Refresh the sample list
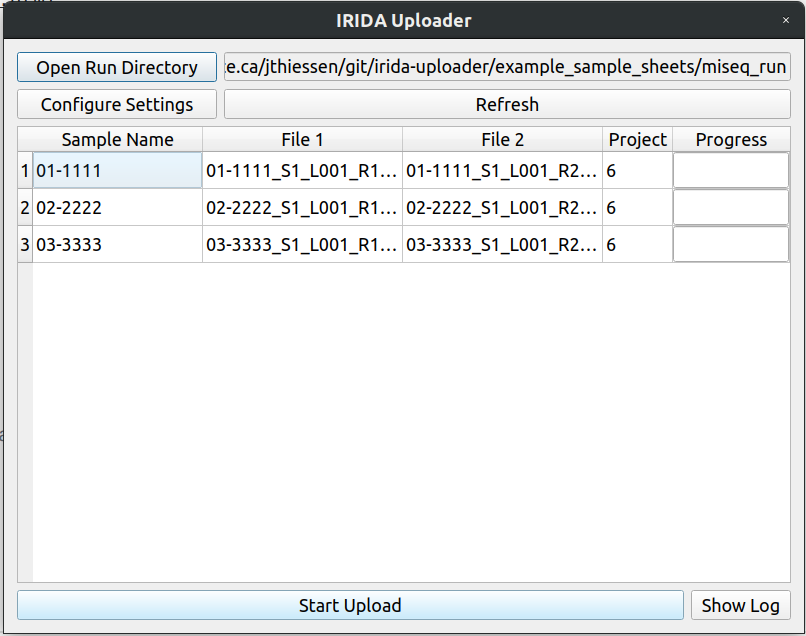Image resolution: width=806 pixels, height=636 pixels. pos(507,104)
